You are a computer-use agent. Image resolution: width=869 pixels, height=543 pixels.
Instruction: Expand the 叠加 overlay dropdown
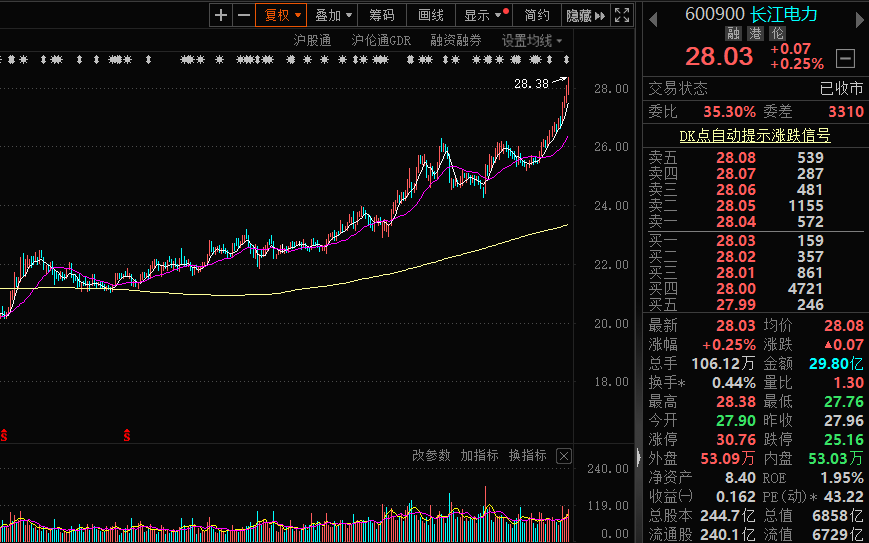click(x=333, y=15)
